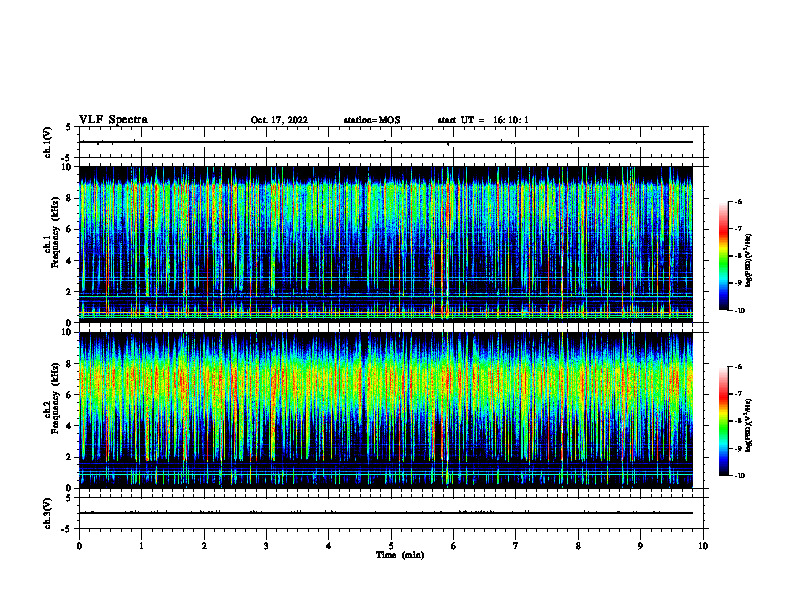This screenshot has width=792, height=612.
Task: Click the "-10" label on ch.1 color bar
Action: 739,310
